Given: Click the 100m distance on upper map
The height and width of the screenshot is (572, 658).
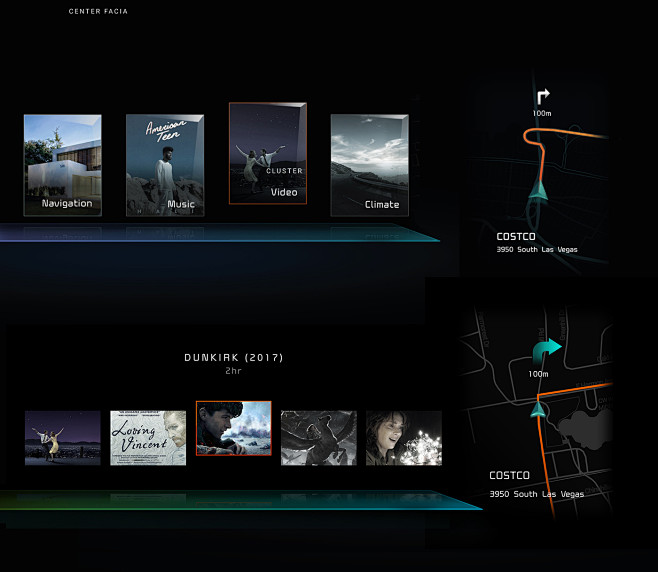Looking at the screenshot, I should pyautogui.click(x=542, y=113).
